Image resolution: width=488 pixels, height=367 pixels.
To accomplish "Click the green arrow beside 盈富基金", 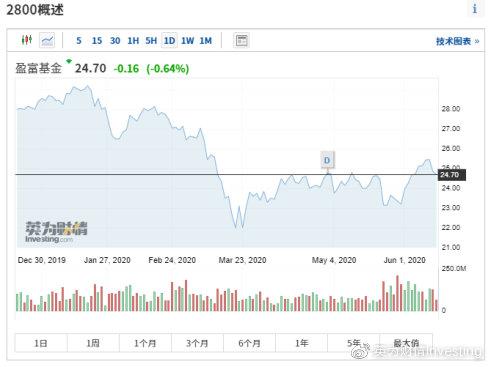I will (x=69, y=61).
